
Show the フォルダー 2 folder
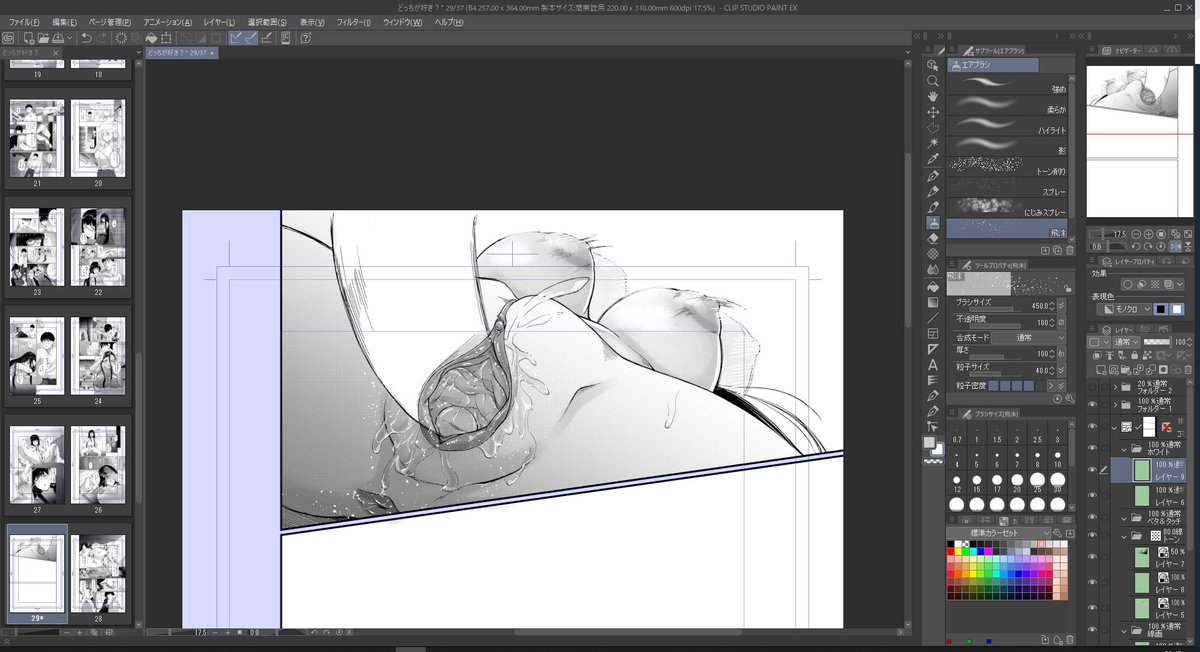coord(1092,385)
